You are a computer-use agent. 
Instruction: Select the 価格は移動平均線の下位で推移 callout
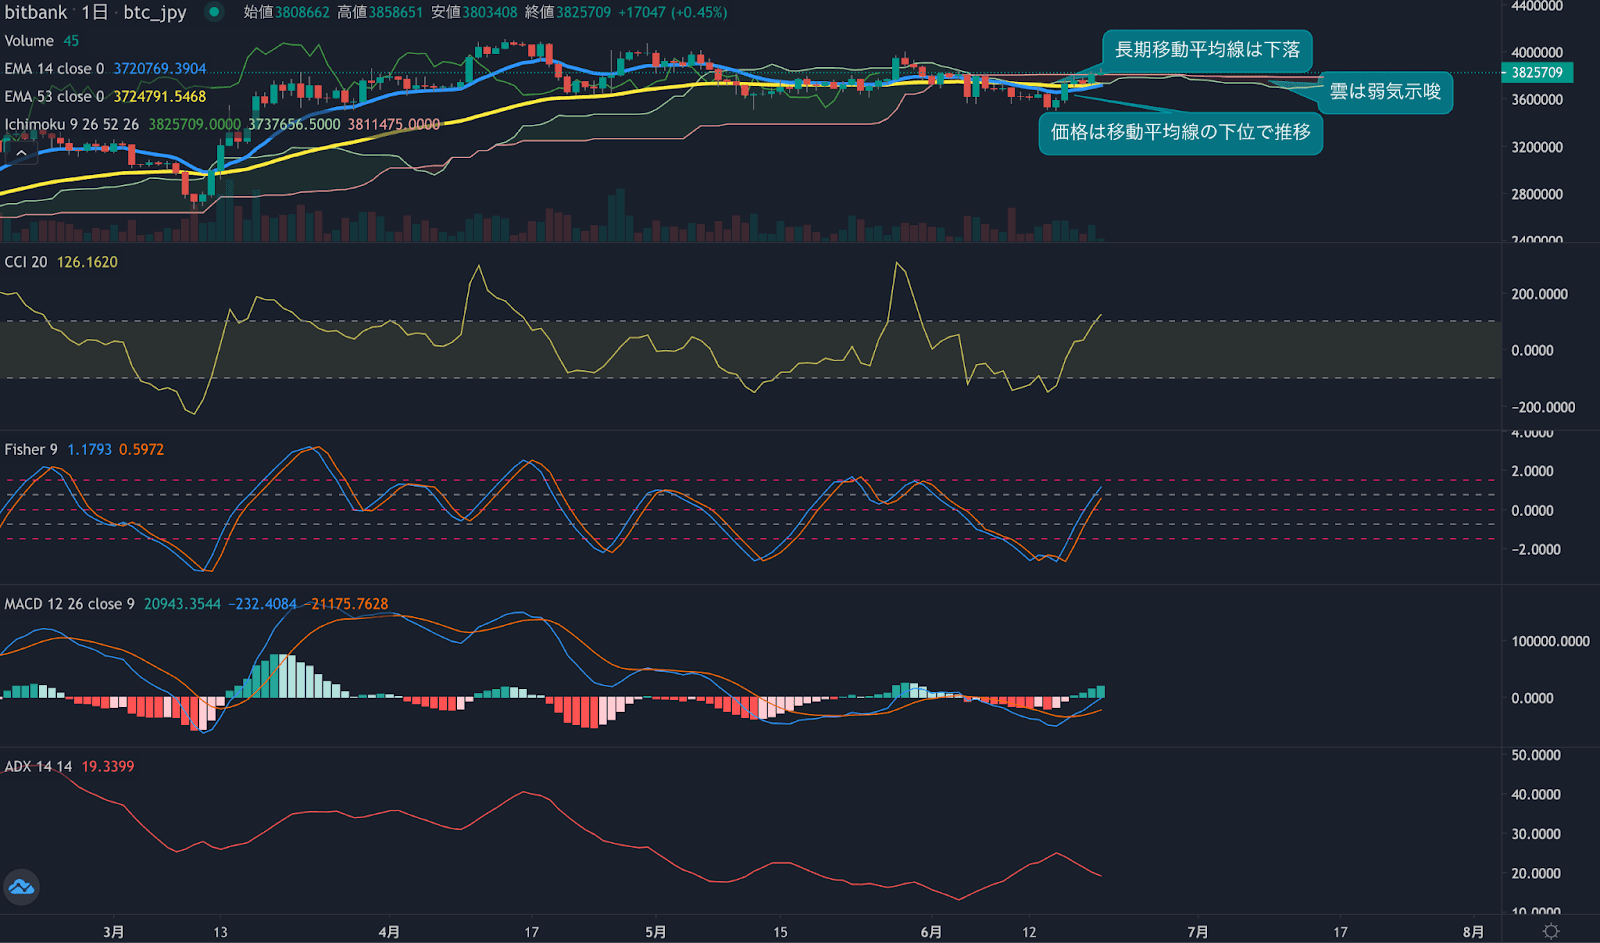pos(1180,133)
